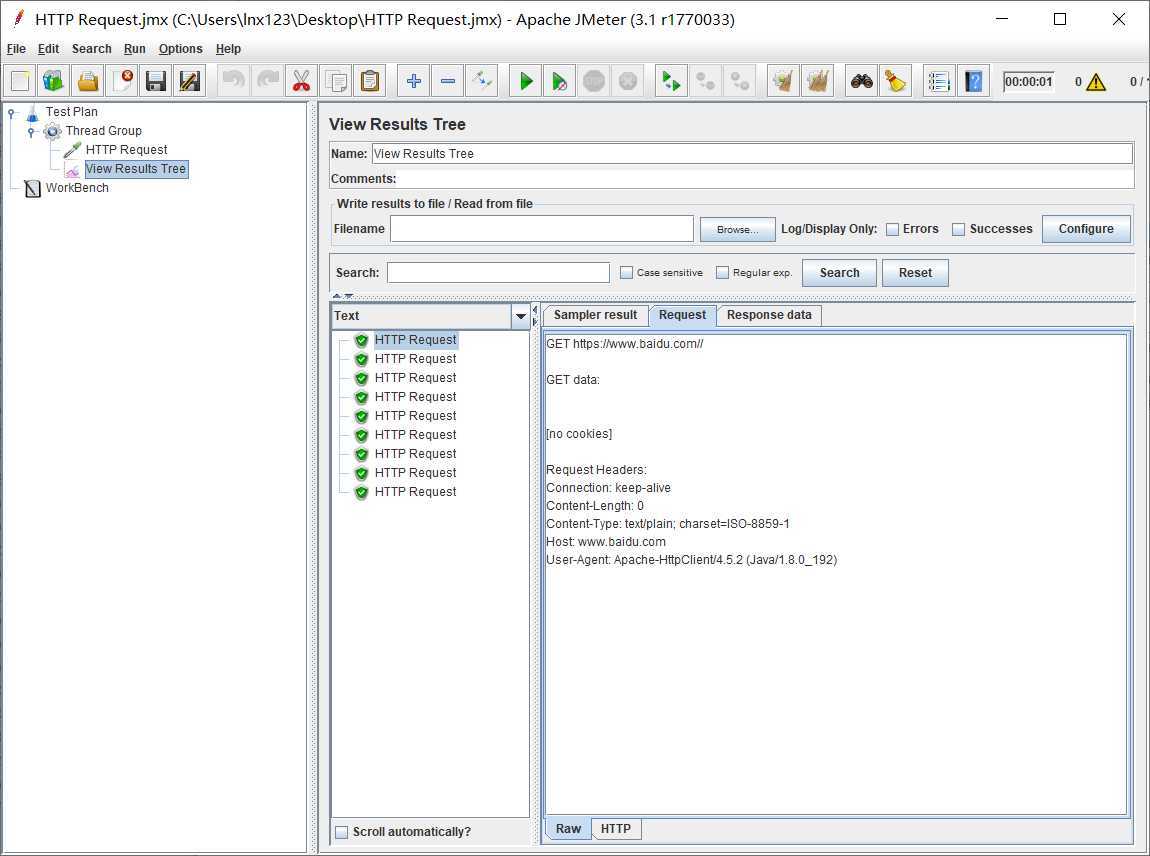This screenshot has height=856, width=1150.
Task: Click the Cut scissors icon
Action: 301,81
